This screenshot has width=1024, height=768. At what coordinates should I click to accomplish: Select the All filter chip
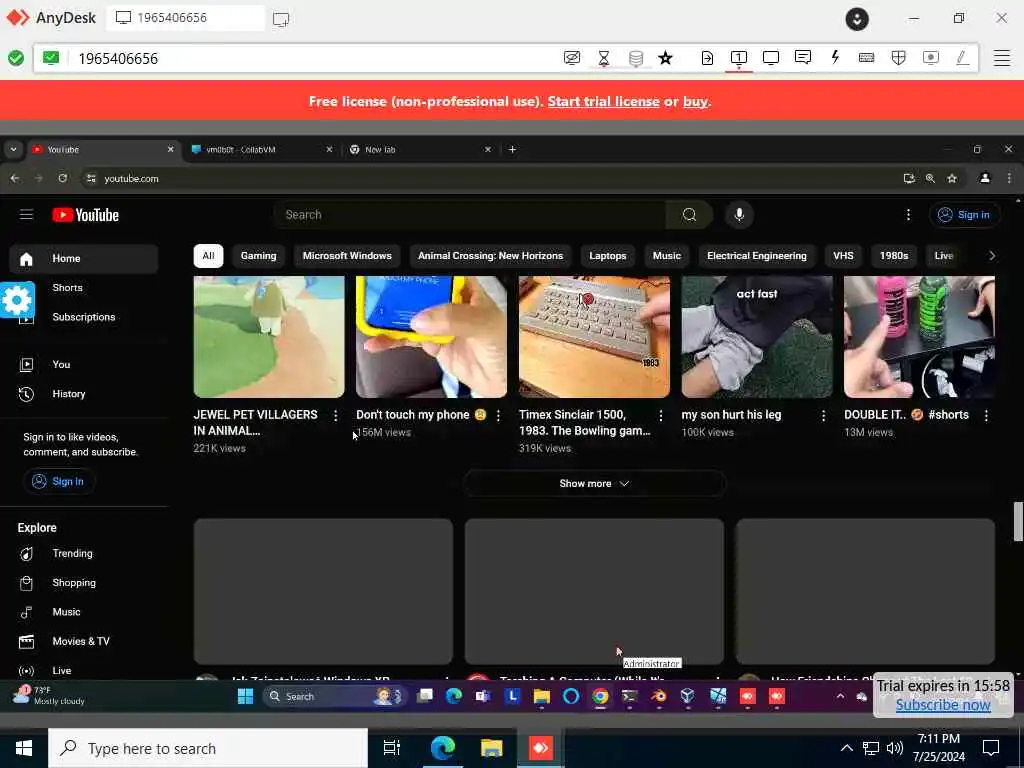click(208, 256)
